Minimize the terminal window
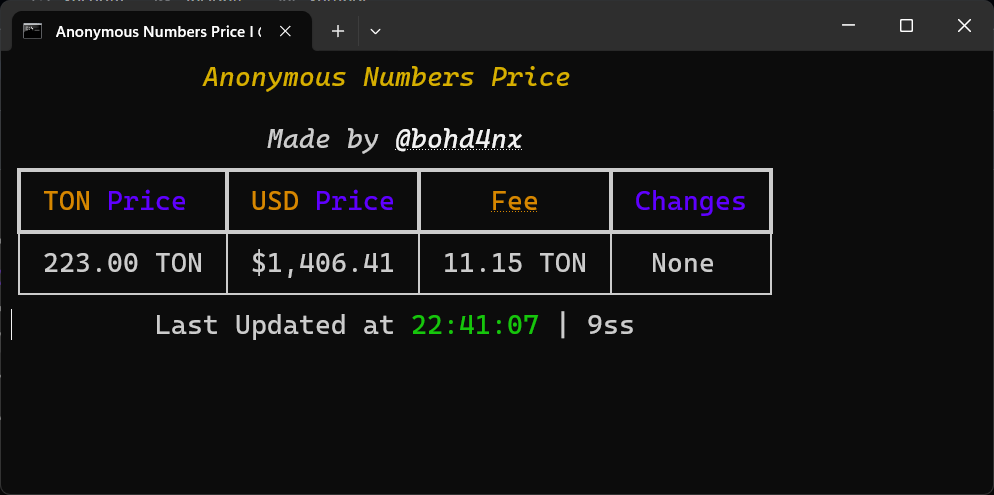The image size is (994, 495). (x=848, y=25)
